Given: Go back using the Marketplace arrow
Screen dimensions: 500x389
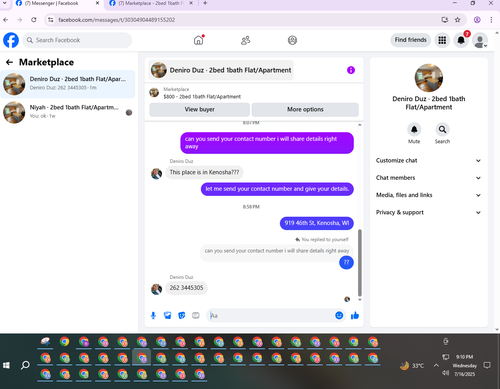Looking at the screenshot, I should coord(9,62).
